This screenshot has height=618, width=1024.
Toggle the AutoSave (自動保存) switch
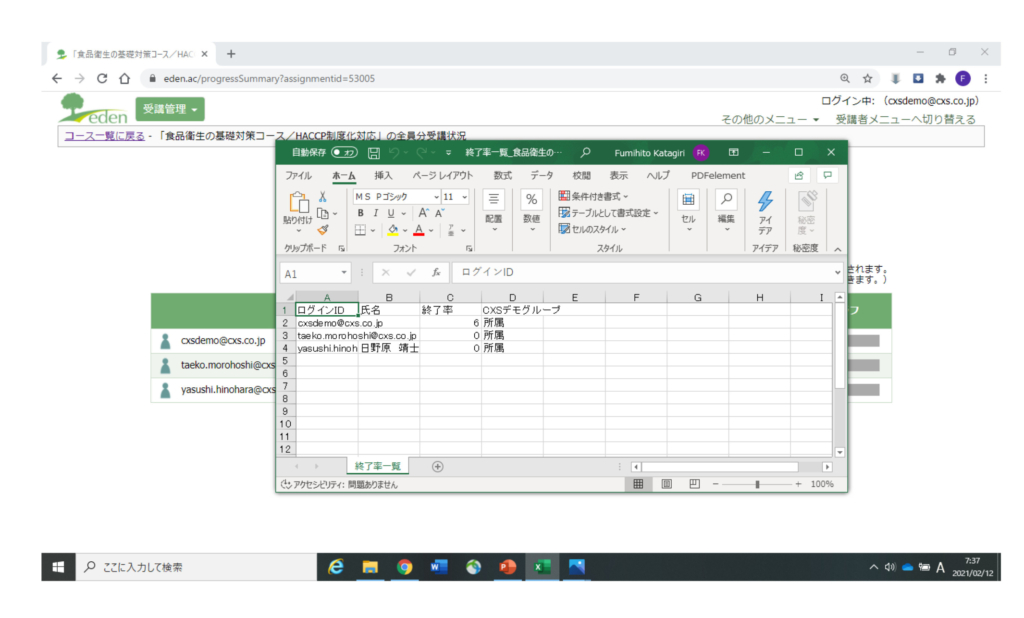pyautogui.click(x=344, y=153)
